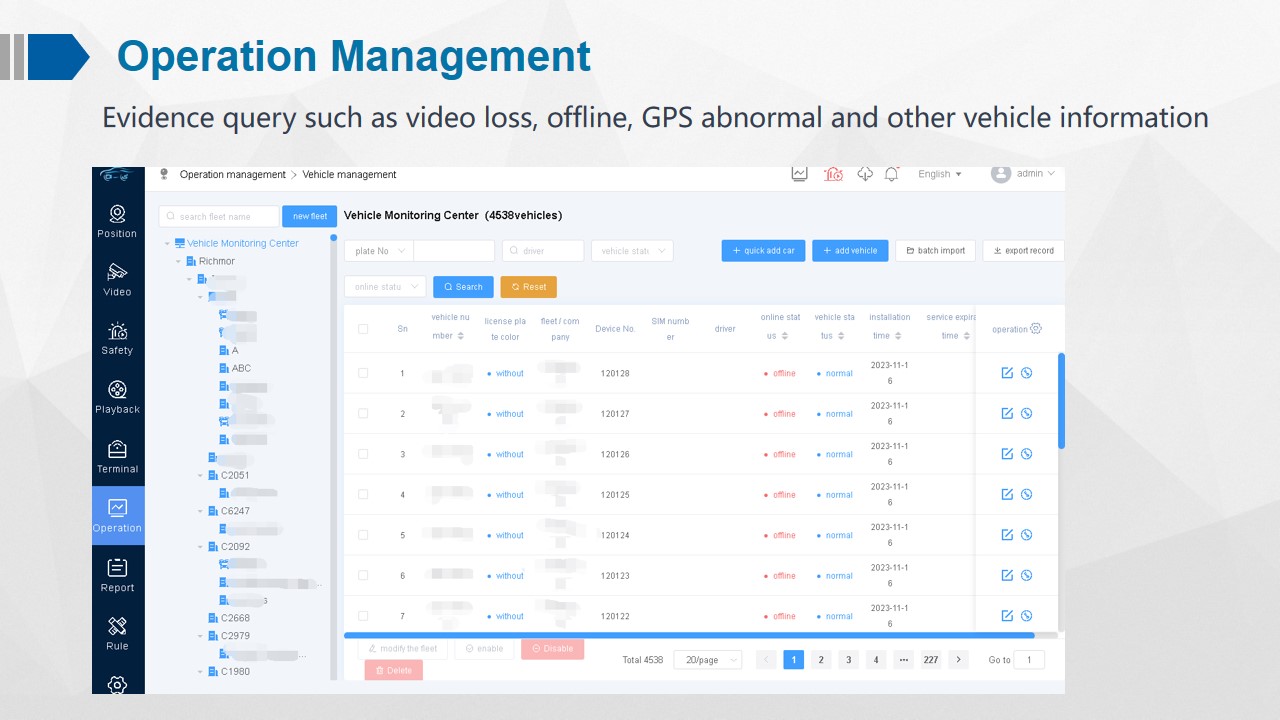Click the admin user avatar
The image size is (1280, 720).
[1000, 174]
